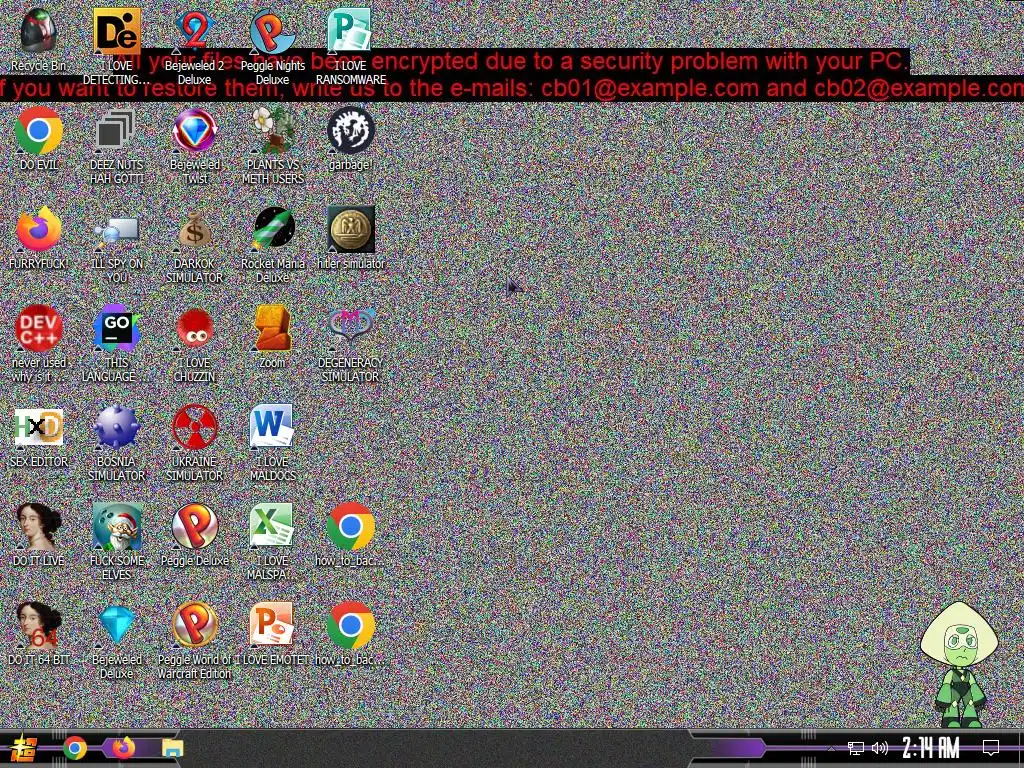The width and height of the screenshot is (1024, 768).
Task: Select the gold coin desktop icon
Action: click(351, 229)
